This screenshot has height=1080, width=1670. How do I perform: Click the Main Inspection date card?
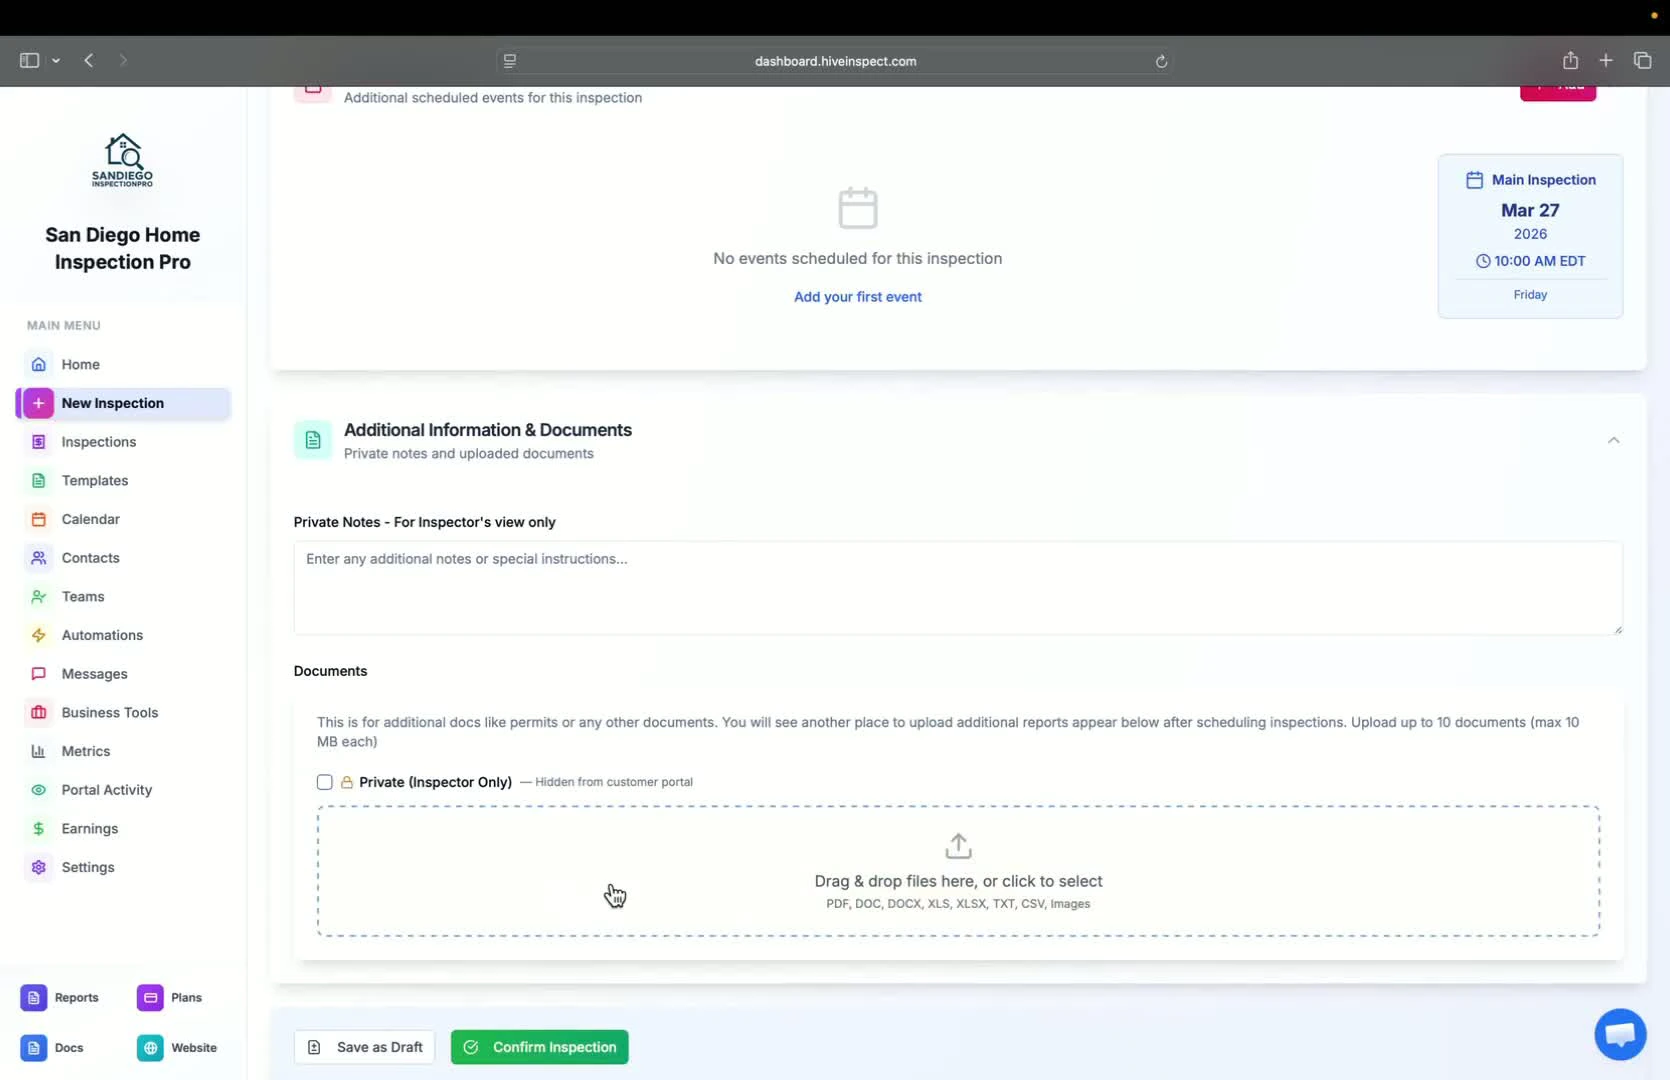pyautogui.click(x=1530, y=236)
